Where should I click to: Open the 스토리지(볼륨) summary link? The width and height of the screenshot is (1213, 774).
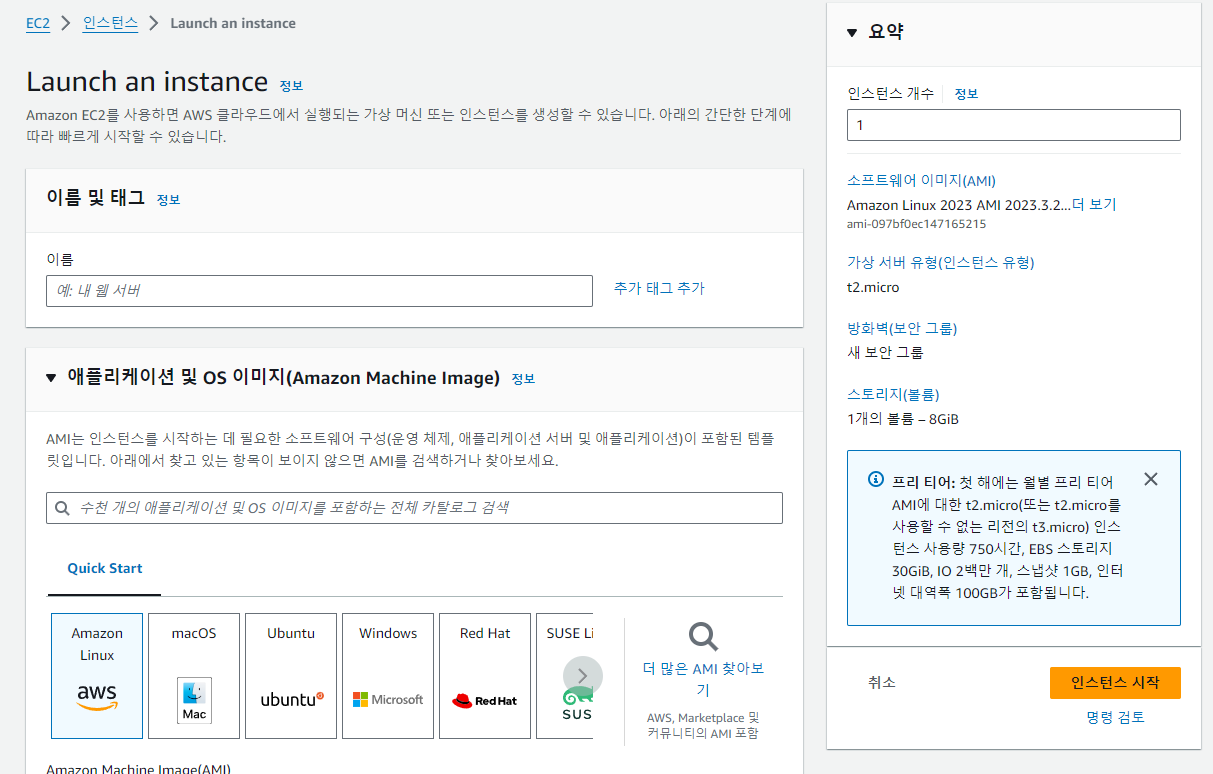click(893, 394)
